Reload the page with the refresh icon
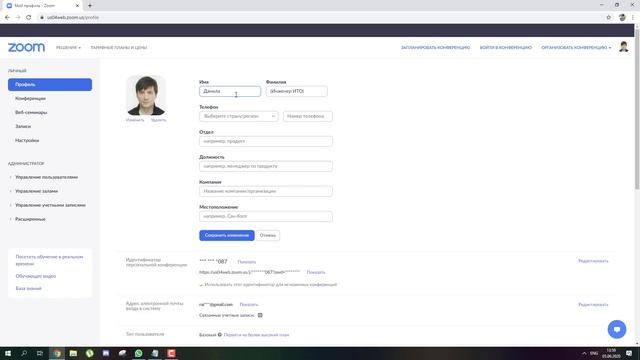 click(x=29, y=18)
